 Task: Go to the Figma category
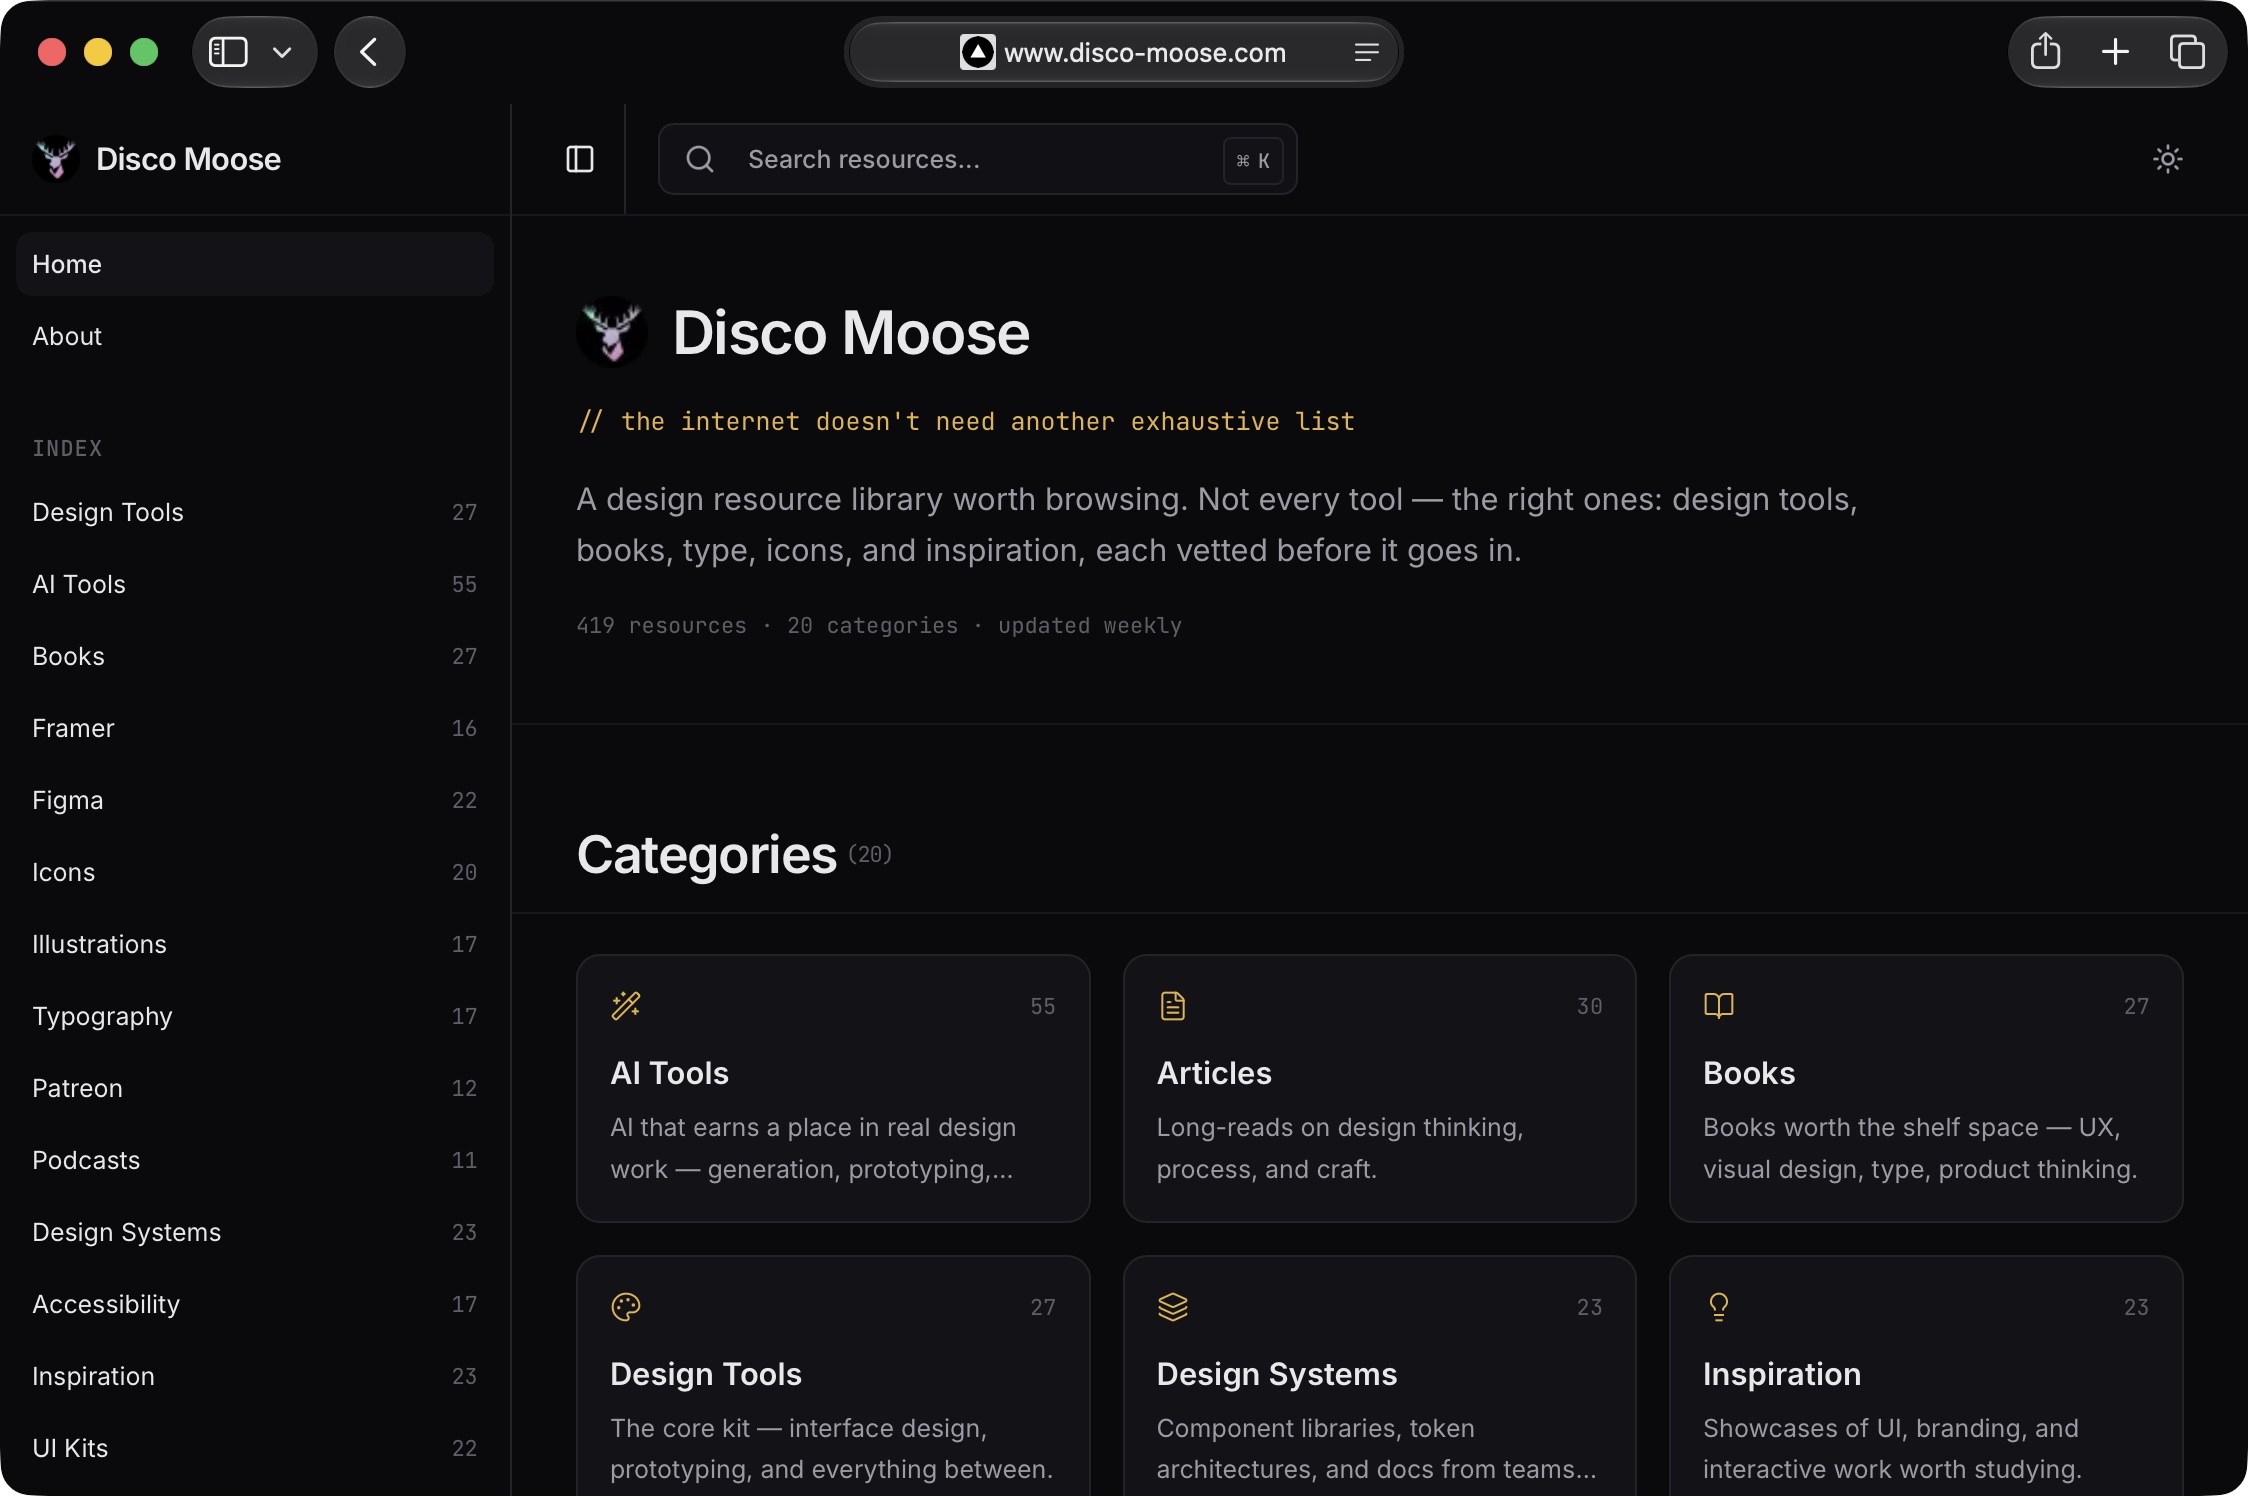tap(255, 800)
